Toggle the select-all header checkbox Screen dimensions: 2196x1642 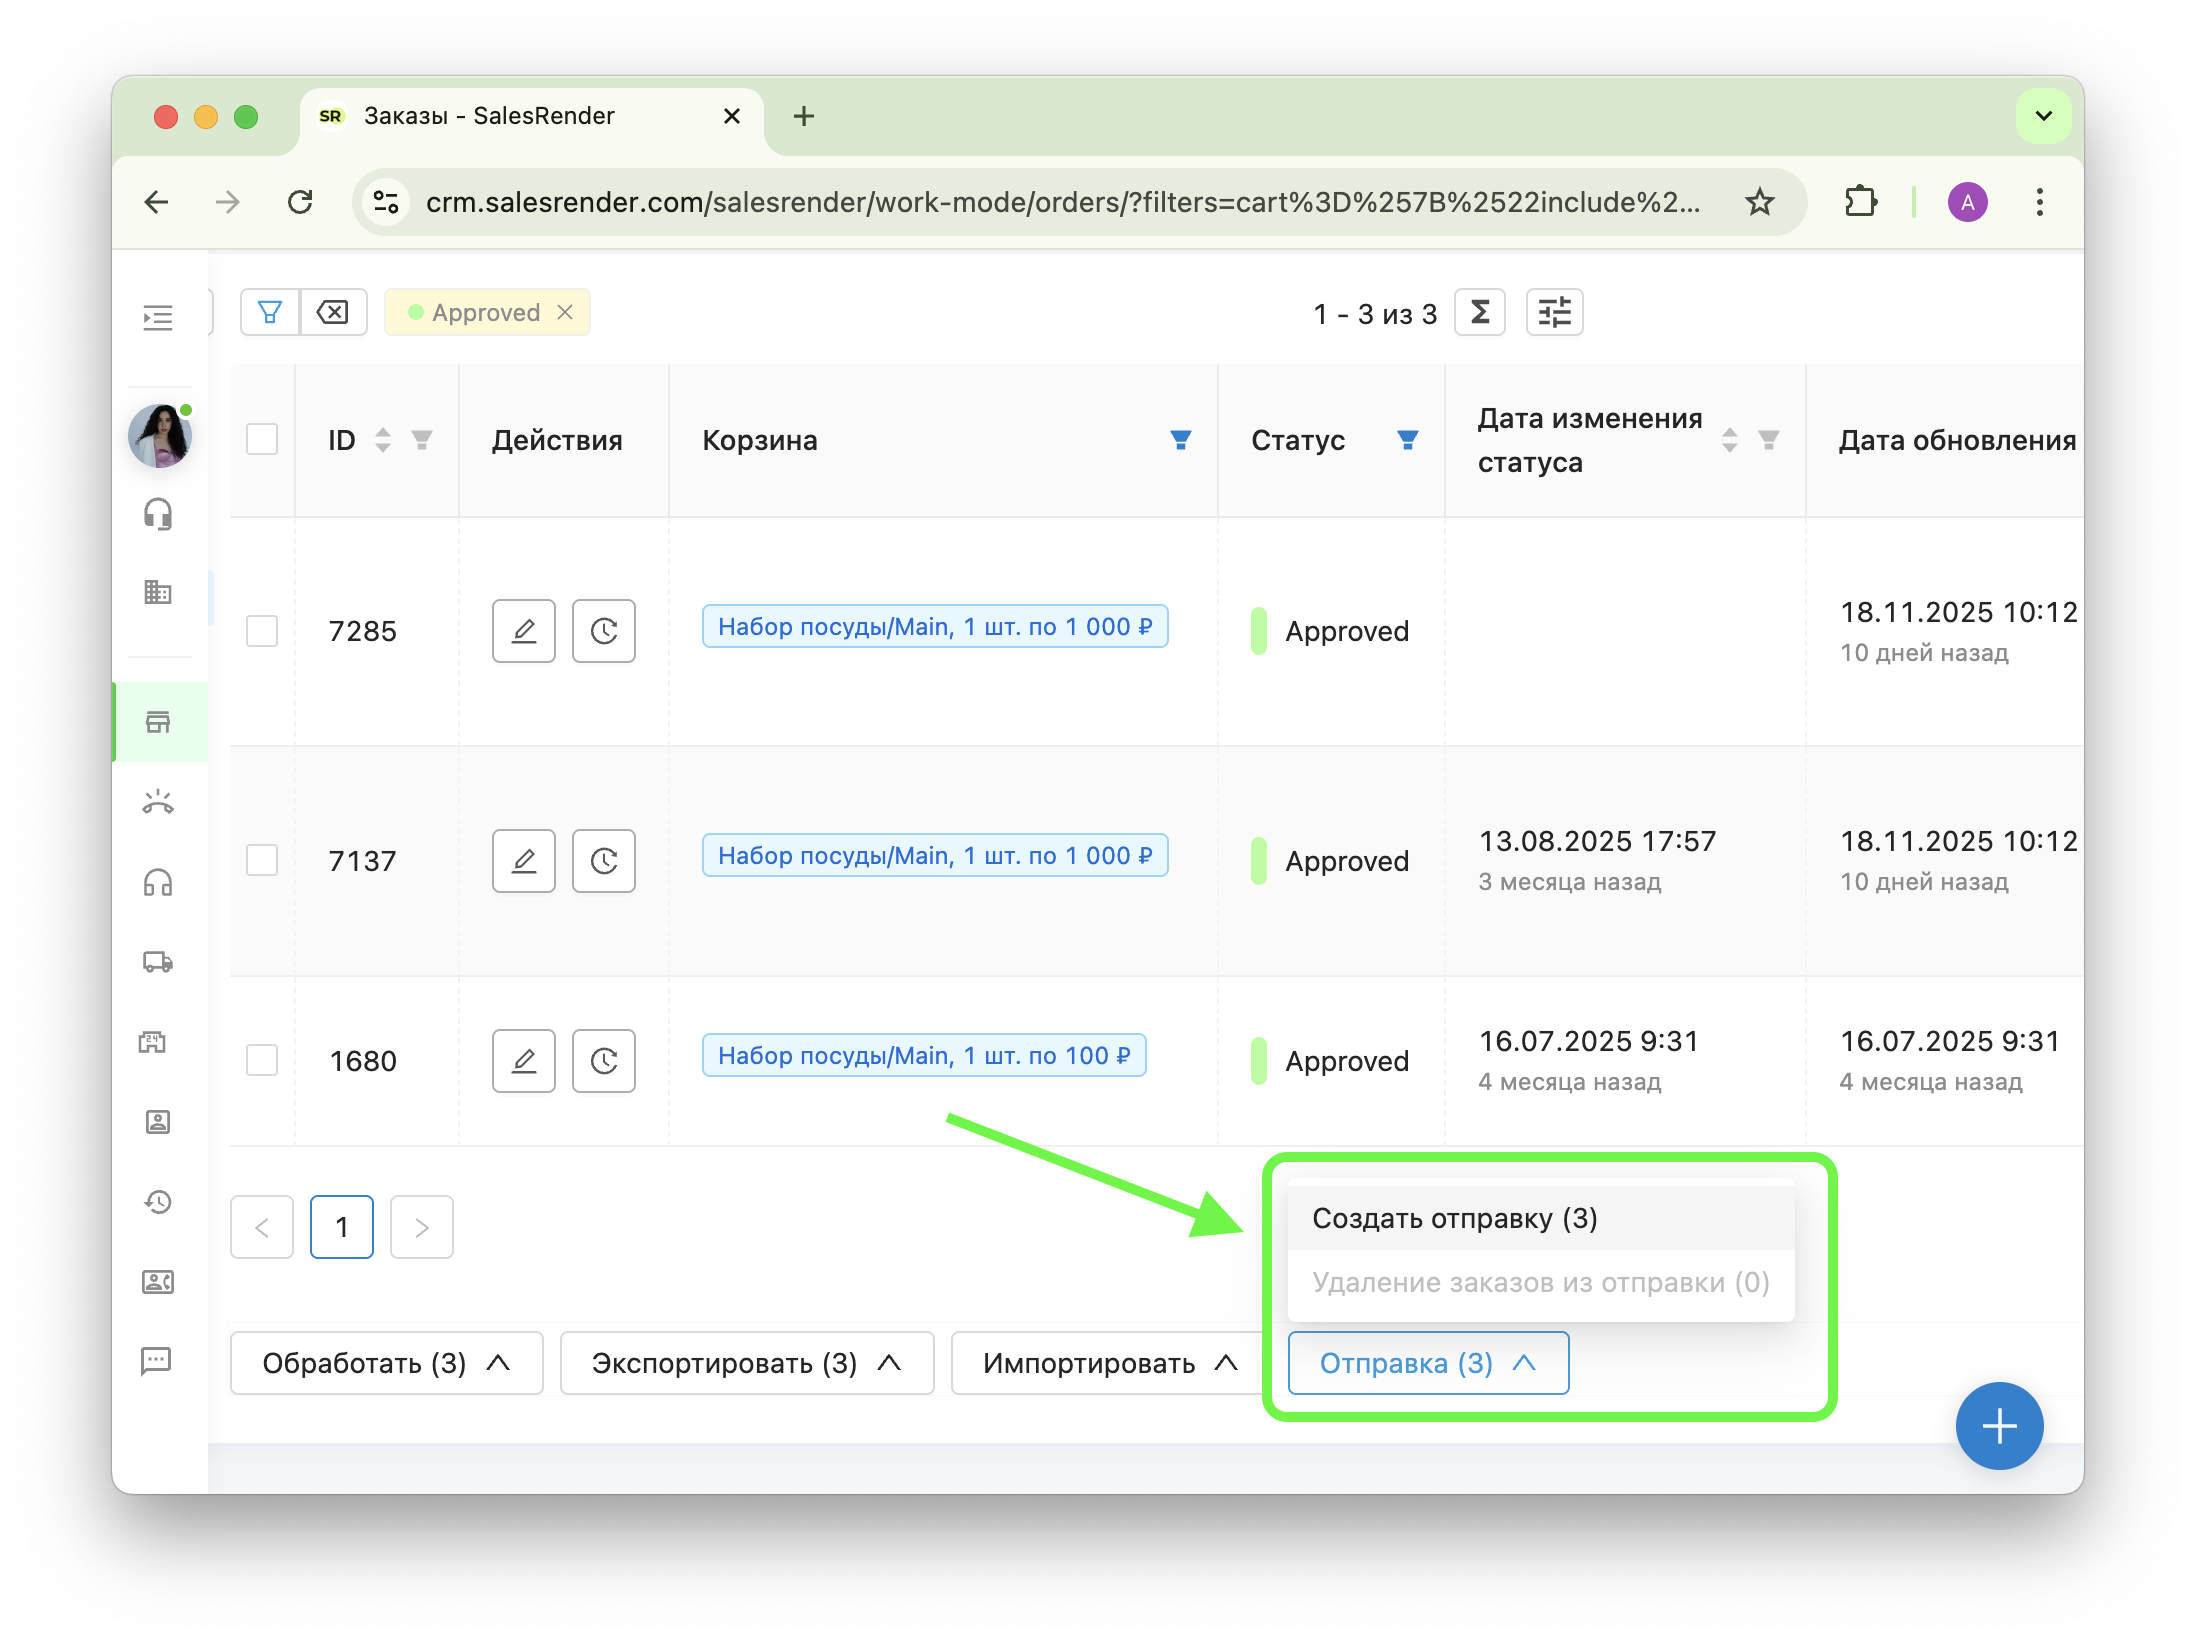point(262,439)
